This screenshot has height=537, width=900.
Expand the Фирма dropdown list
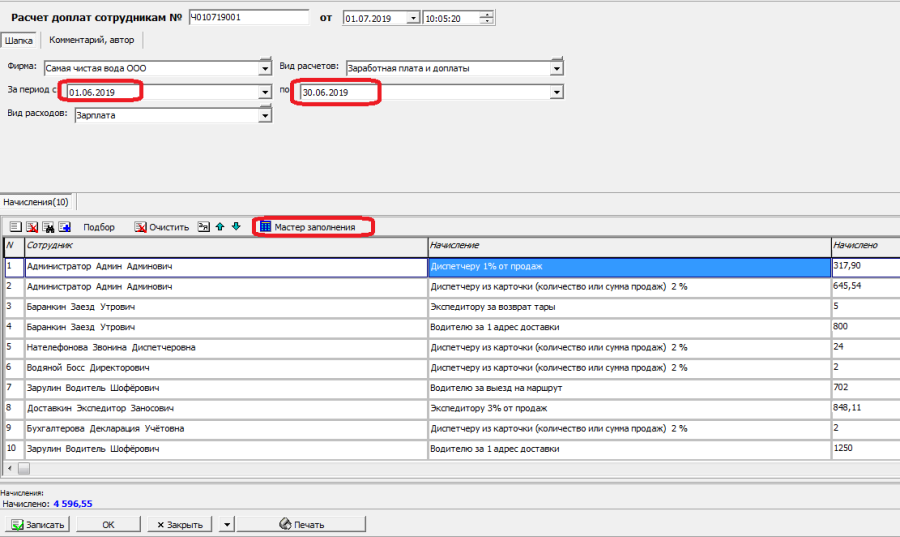tap(265, 69)
